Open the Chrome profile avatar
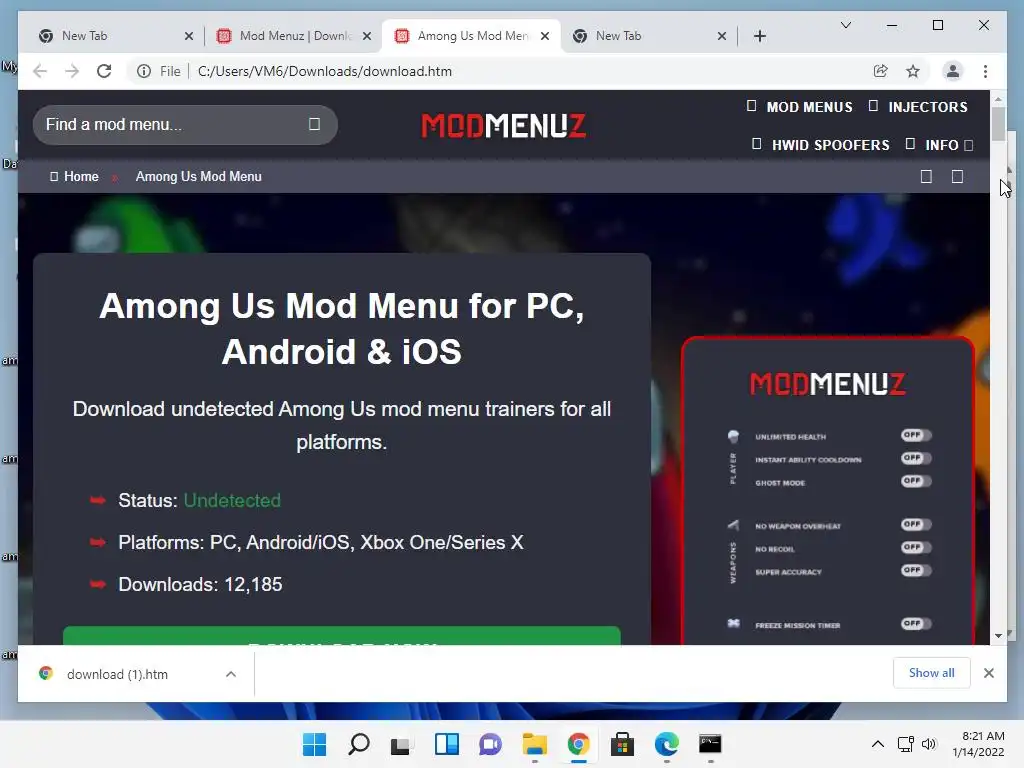This screenshot has height=768, width=1024. click(x=953, y=71)
